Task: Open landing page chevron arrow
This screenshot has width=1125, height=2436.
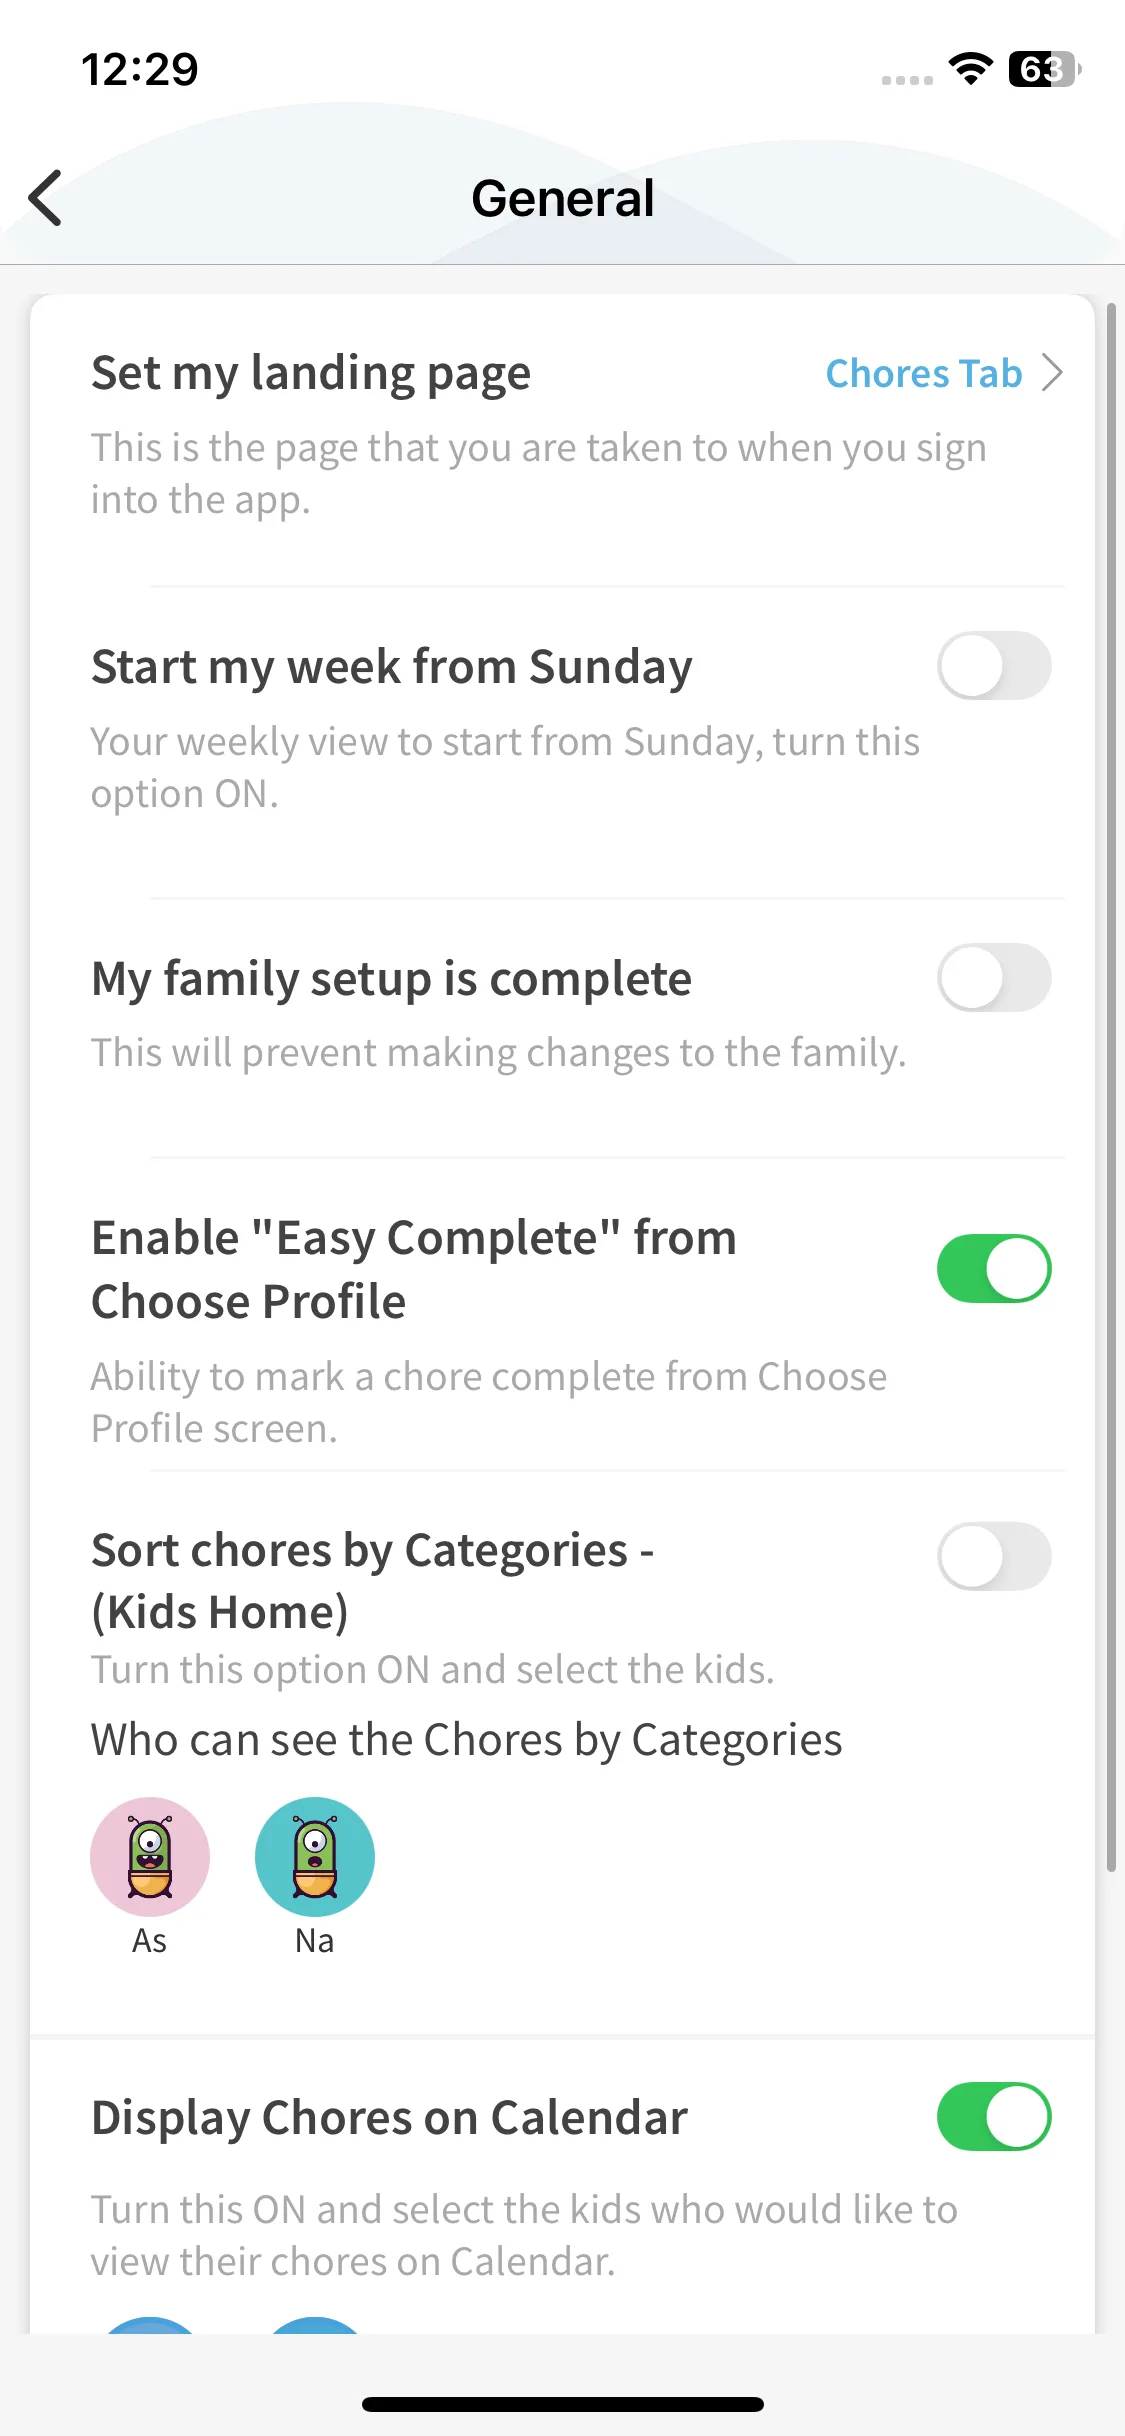Action: click(x=1052, y=373)
